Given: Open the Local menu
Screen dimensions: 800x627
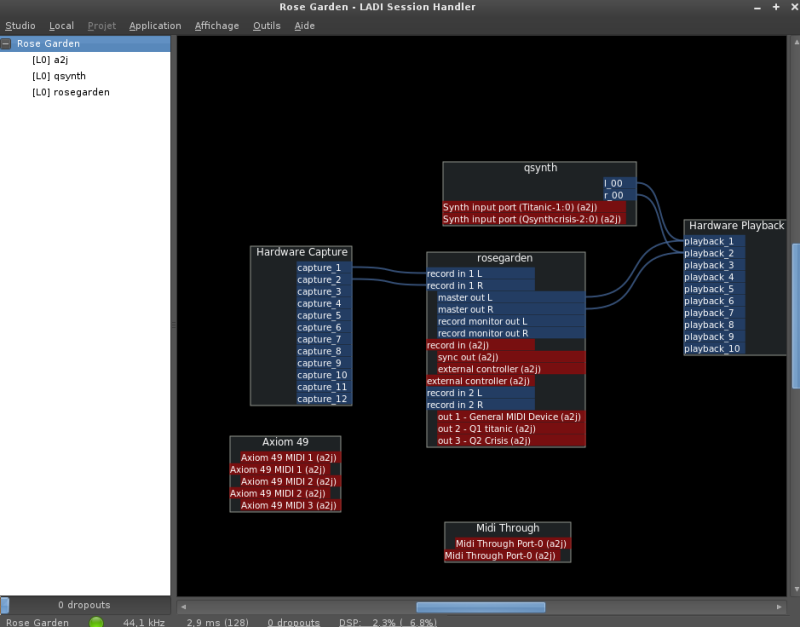Looking at the screenshot, I should [61, 26].
